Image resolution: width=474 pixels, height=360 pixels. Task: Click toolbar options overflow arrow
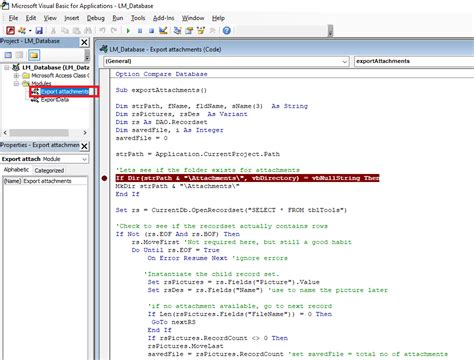[330, 31]
